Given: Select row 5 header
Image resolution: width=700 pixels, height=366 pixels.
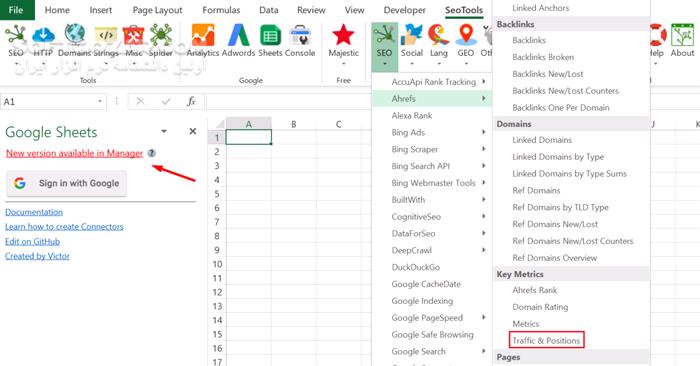Looking at the screenshot, I should [x=217, y=194].
